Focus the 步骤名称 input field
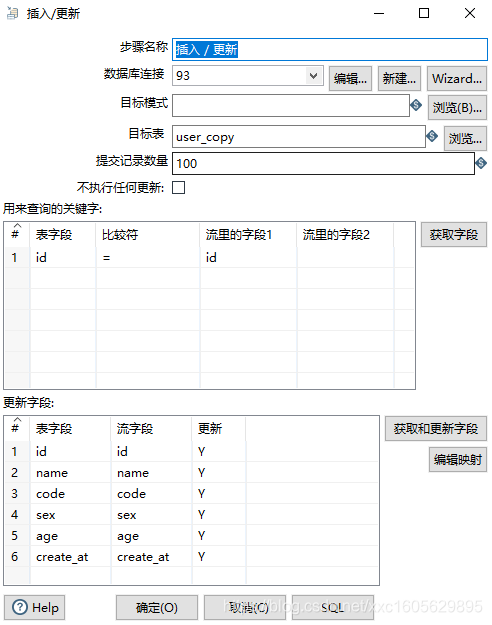 [330, 49]
